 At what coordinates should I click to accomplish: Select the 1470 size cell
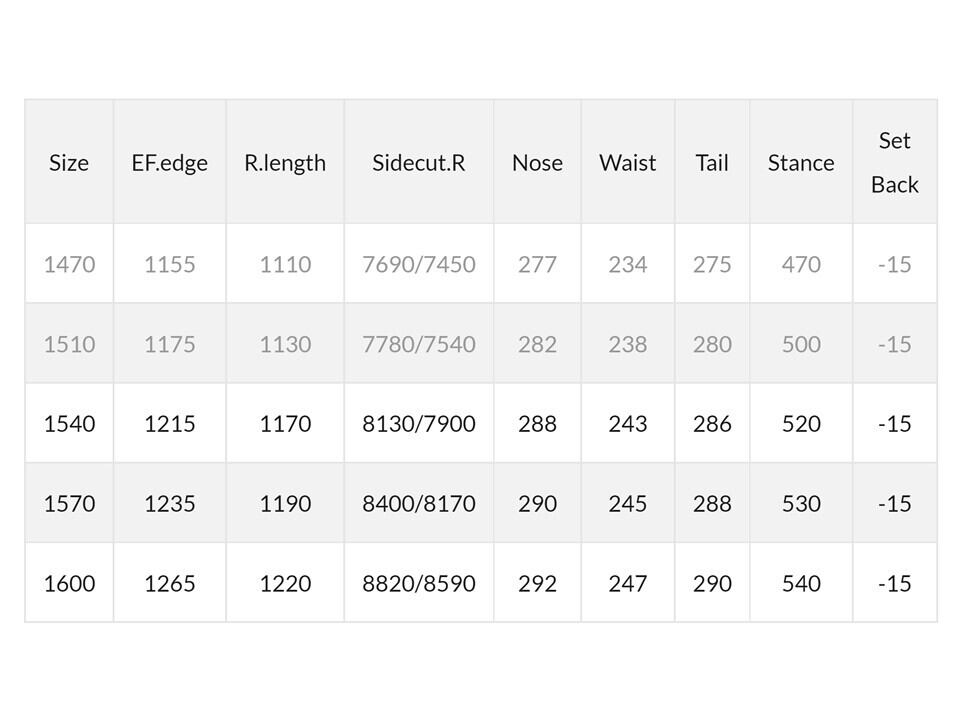pos(69,264)
